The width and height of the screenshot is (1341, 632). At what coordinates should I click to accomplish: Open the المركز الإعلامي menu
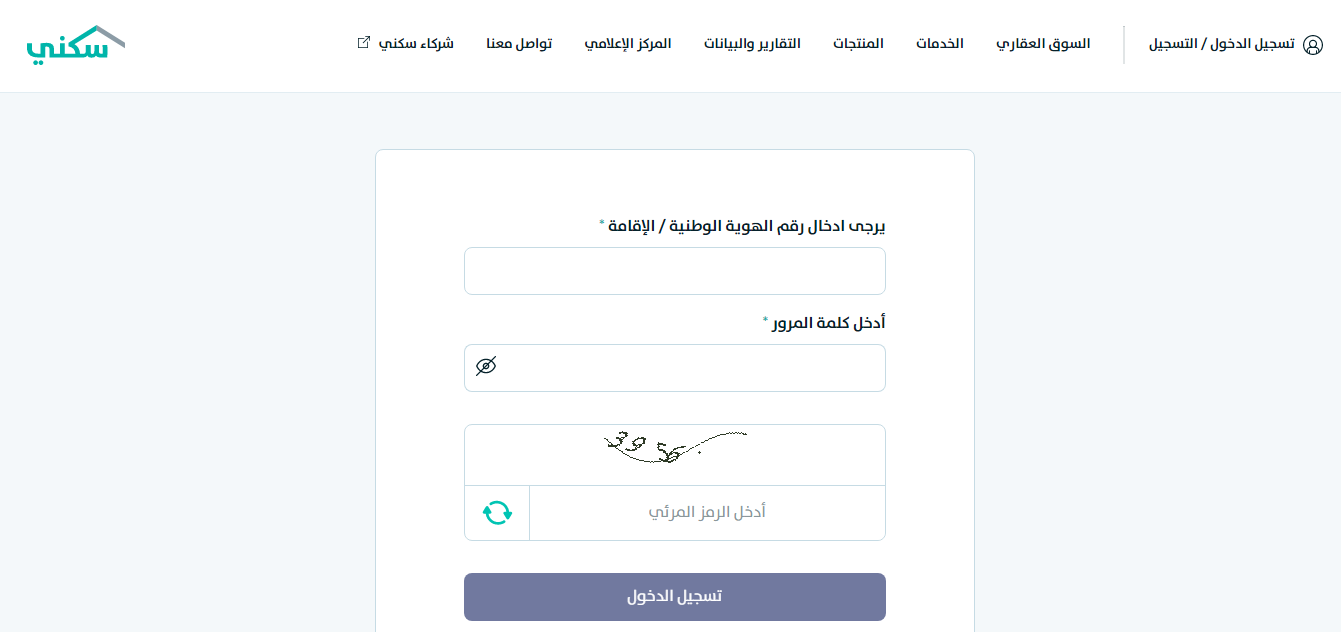pyautogui.click(x=628, y=44)
